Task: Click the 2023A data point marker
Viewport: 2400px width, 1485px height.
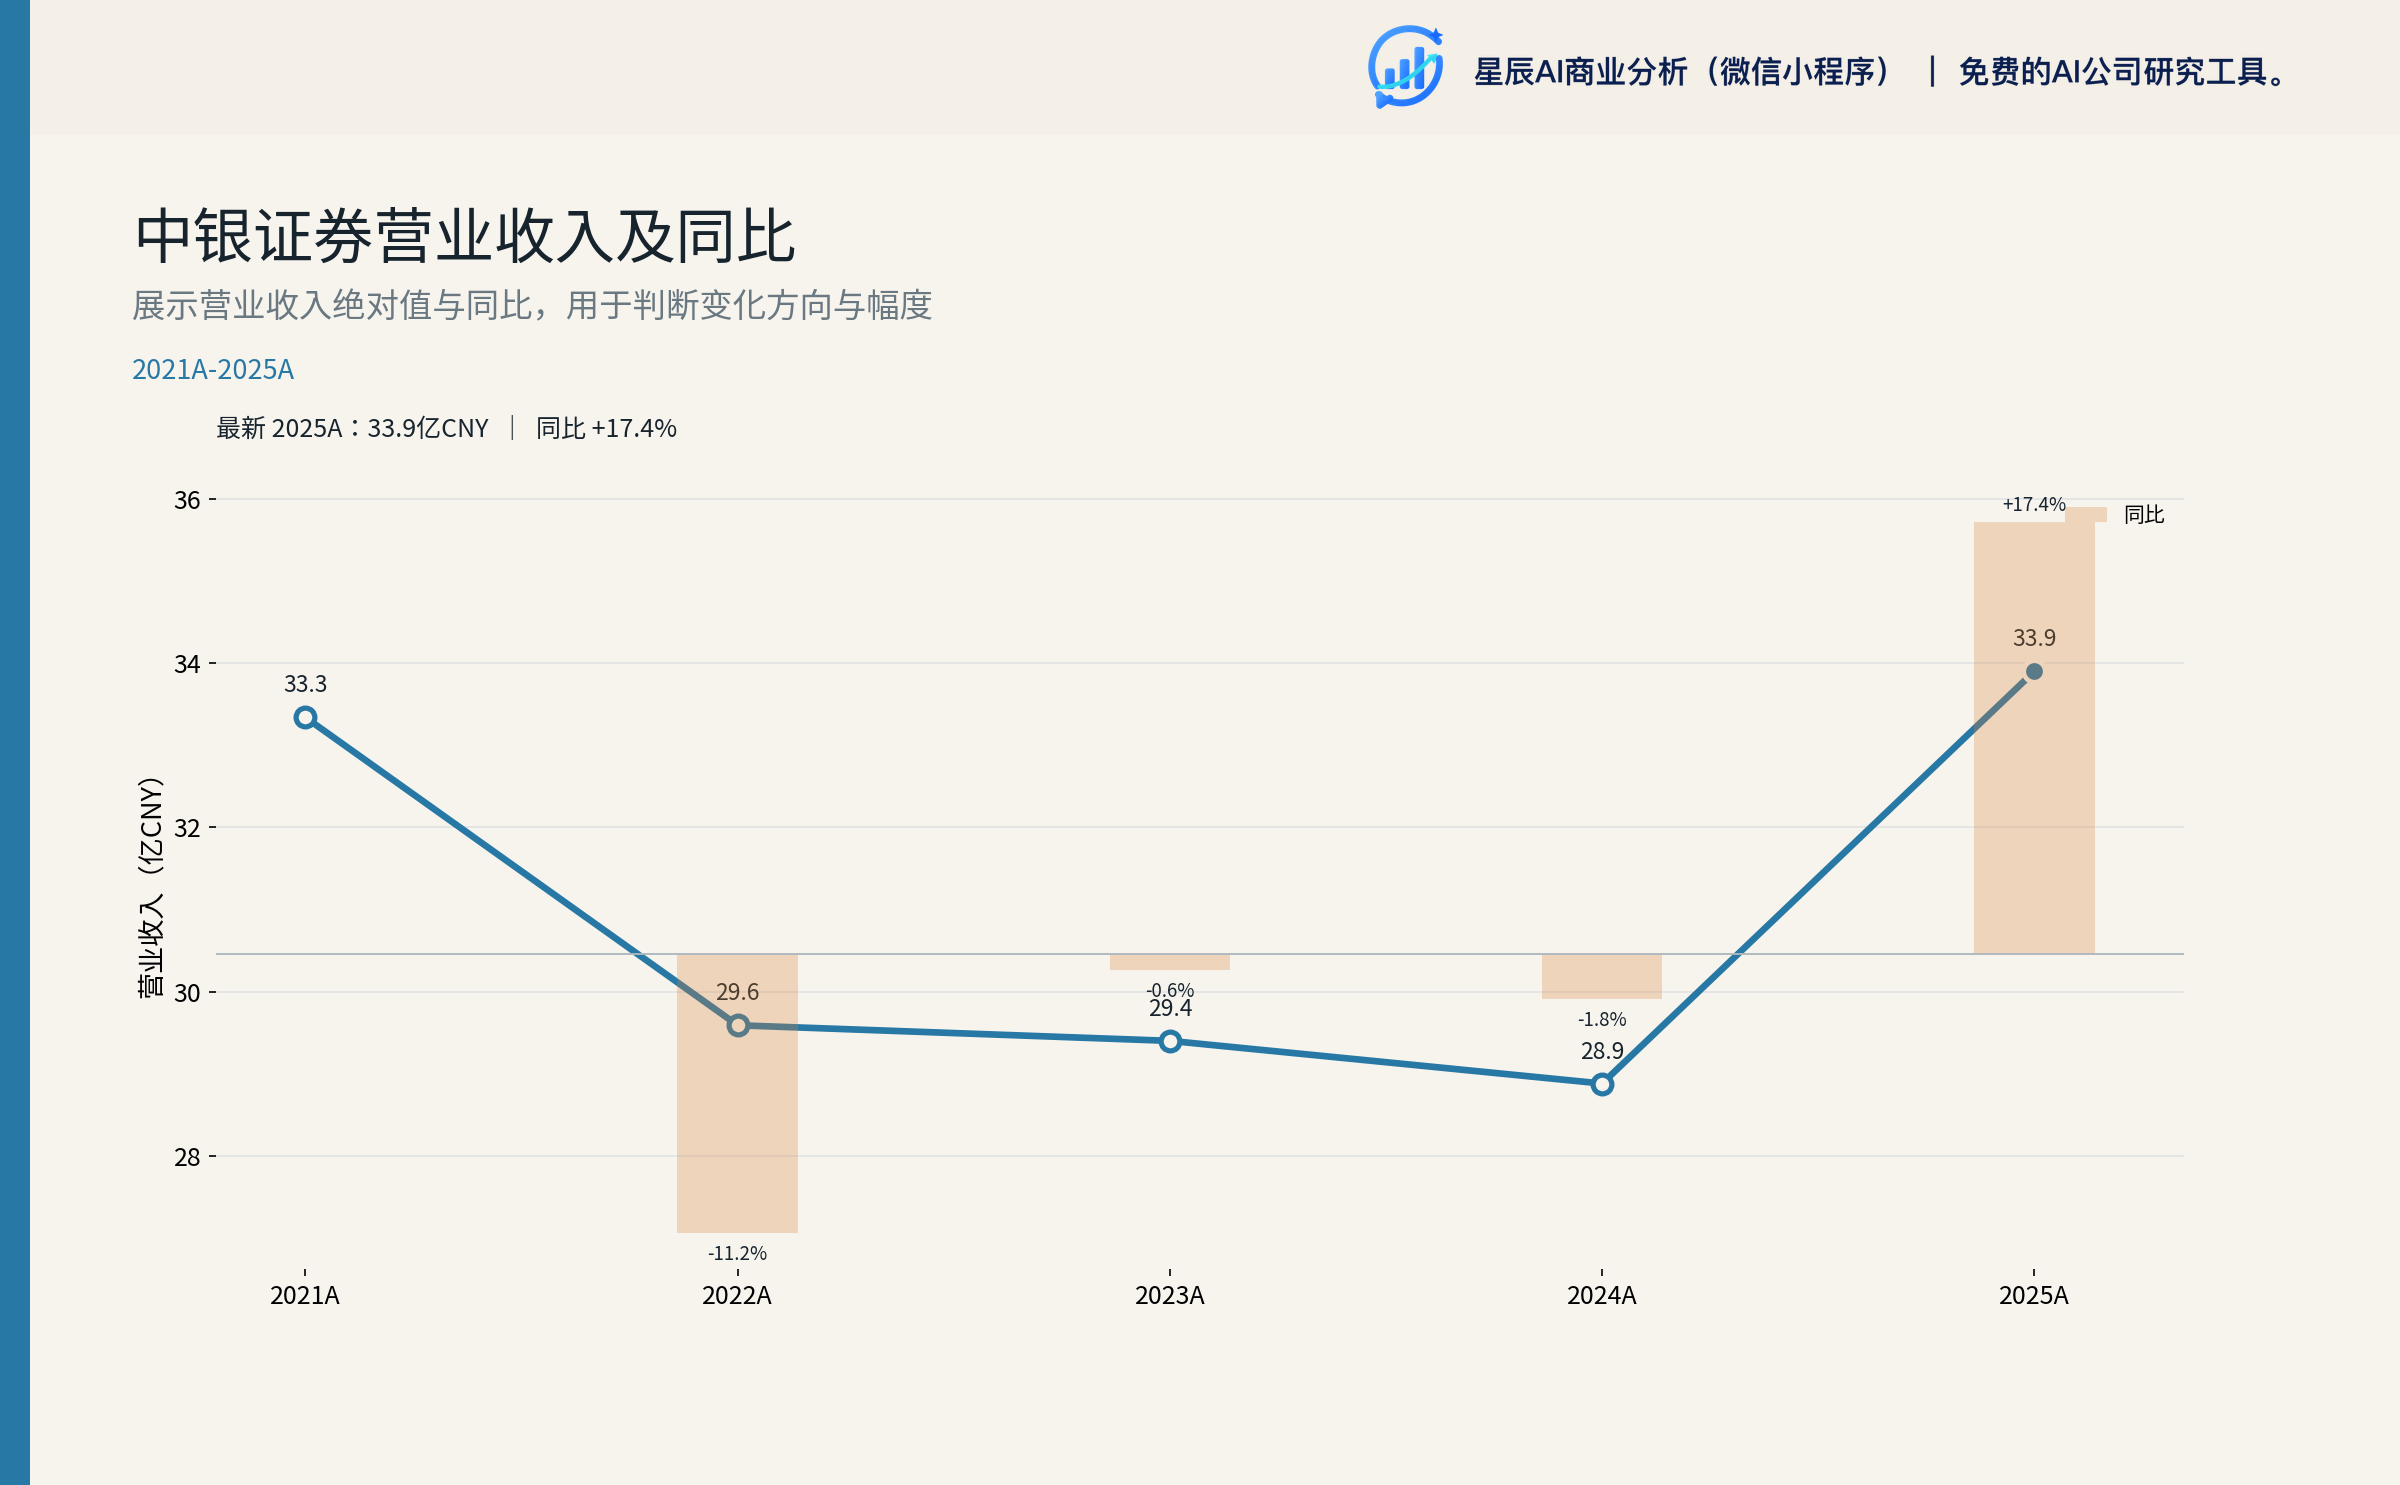Action: [1170, 1042]
